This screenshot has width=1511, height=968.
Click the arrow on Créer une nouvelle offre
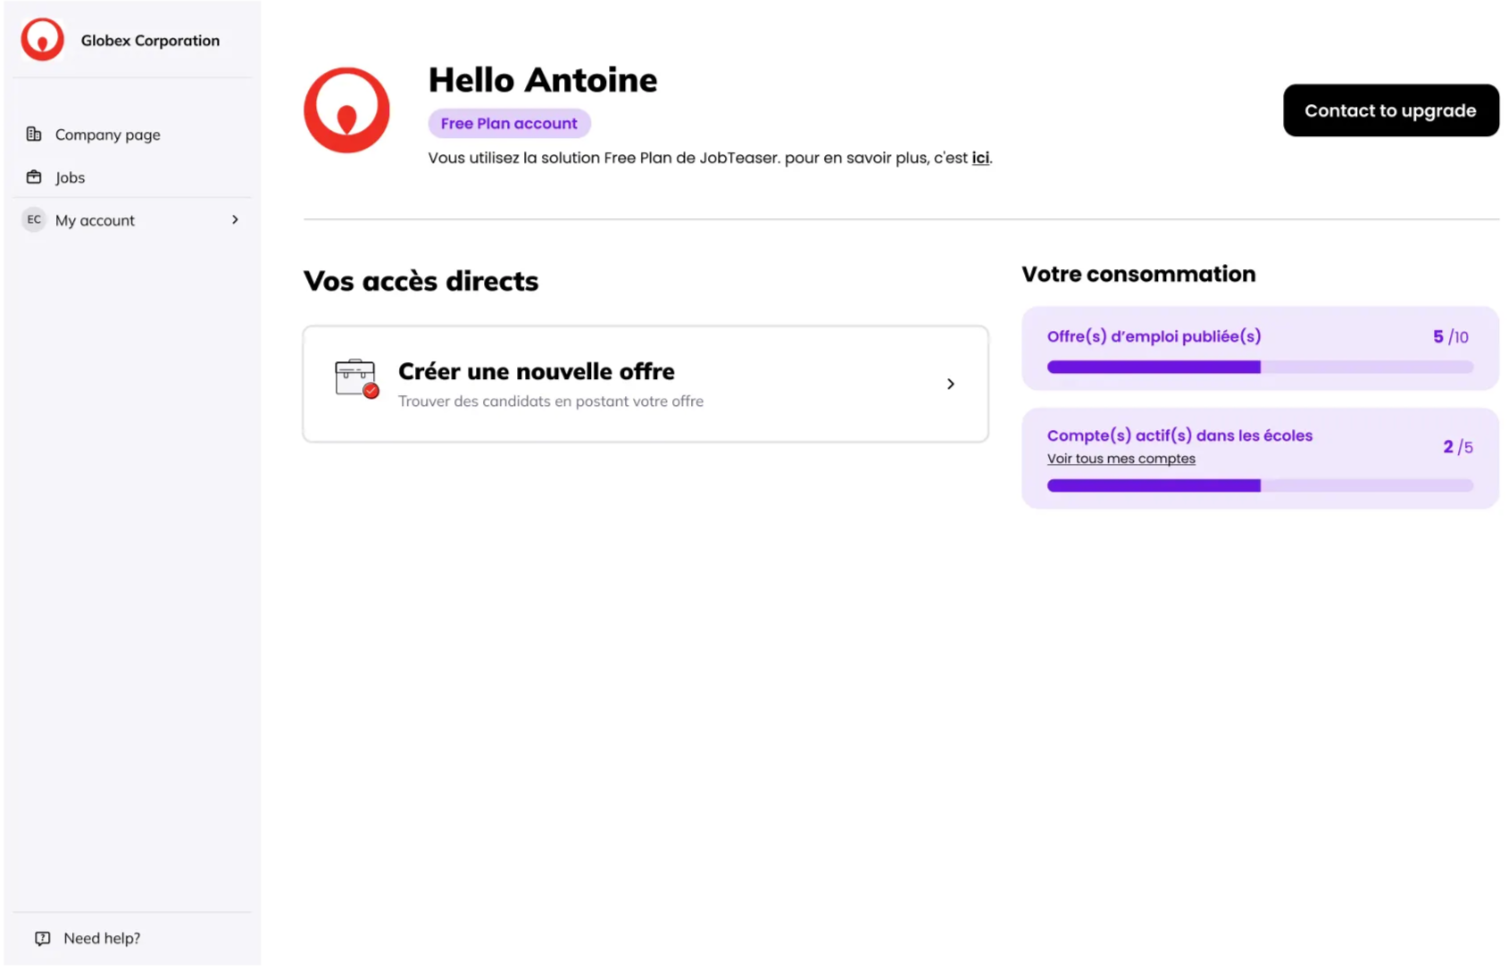pyautogui.click(x=950, y=384)
